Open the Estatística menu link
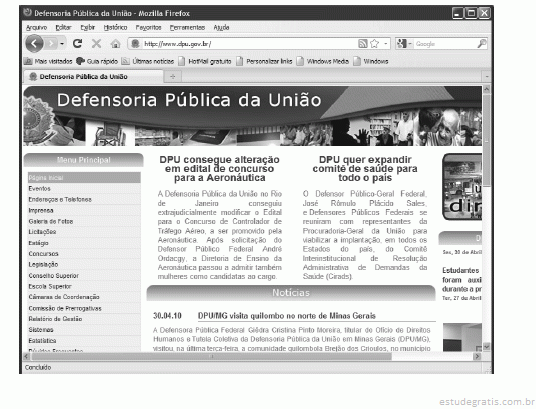This screenshot has height=409, width=536. pos(42,341)
